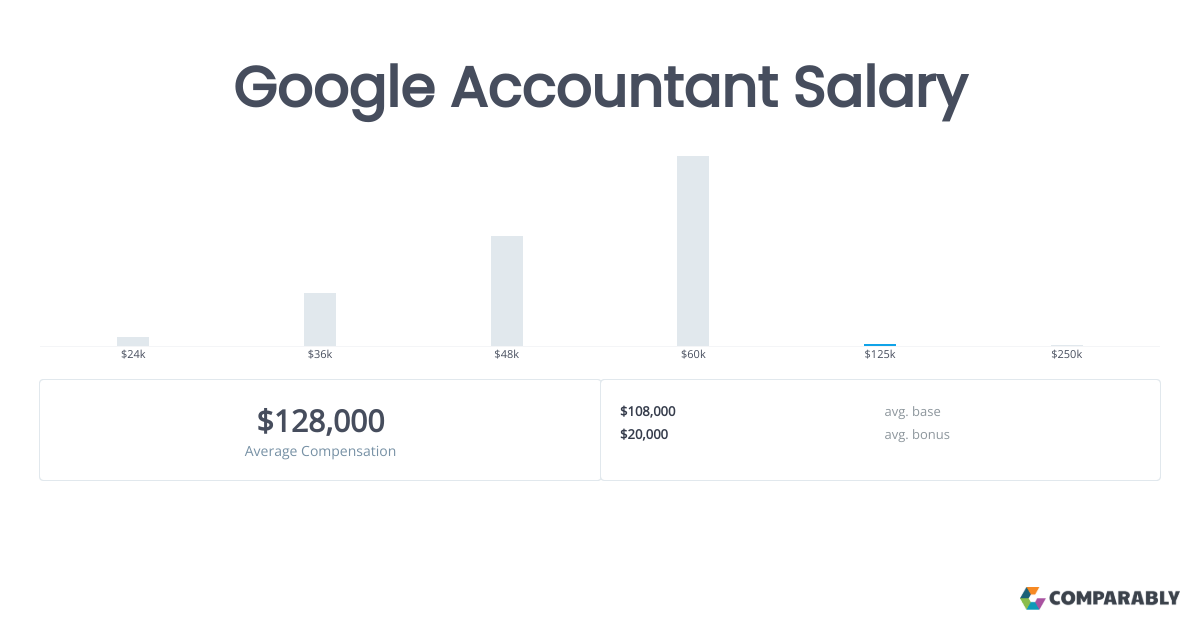
Task: Click the $36k axis label
Action: tap(320, 355)
